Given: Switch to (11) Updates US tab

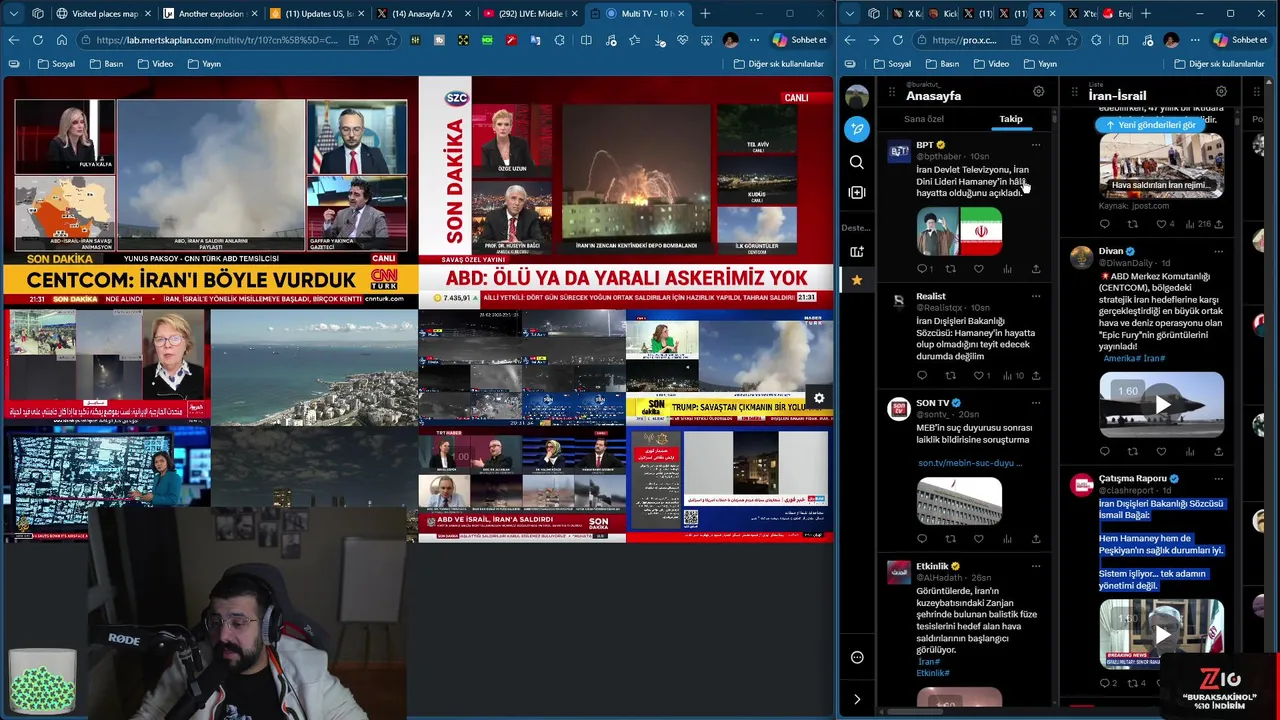Looking at the screenshot, I should tap(319, 14).
